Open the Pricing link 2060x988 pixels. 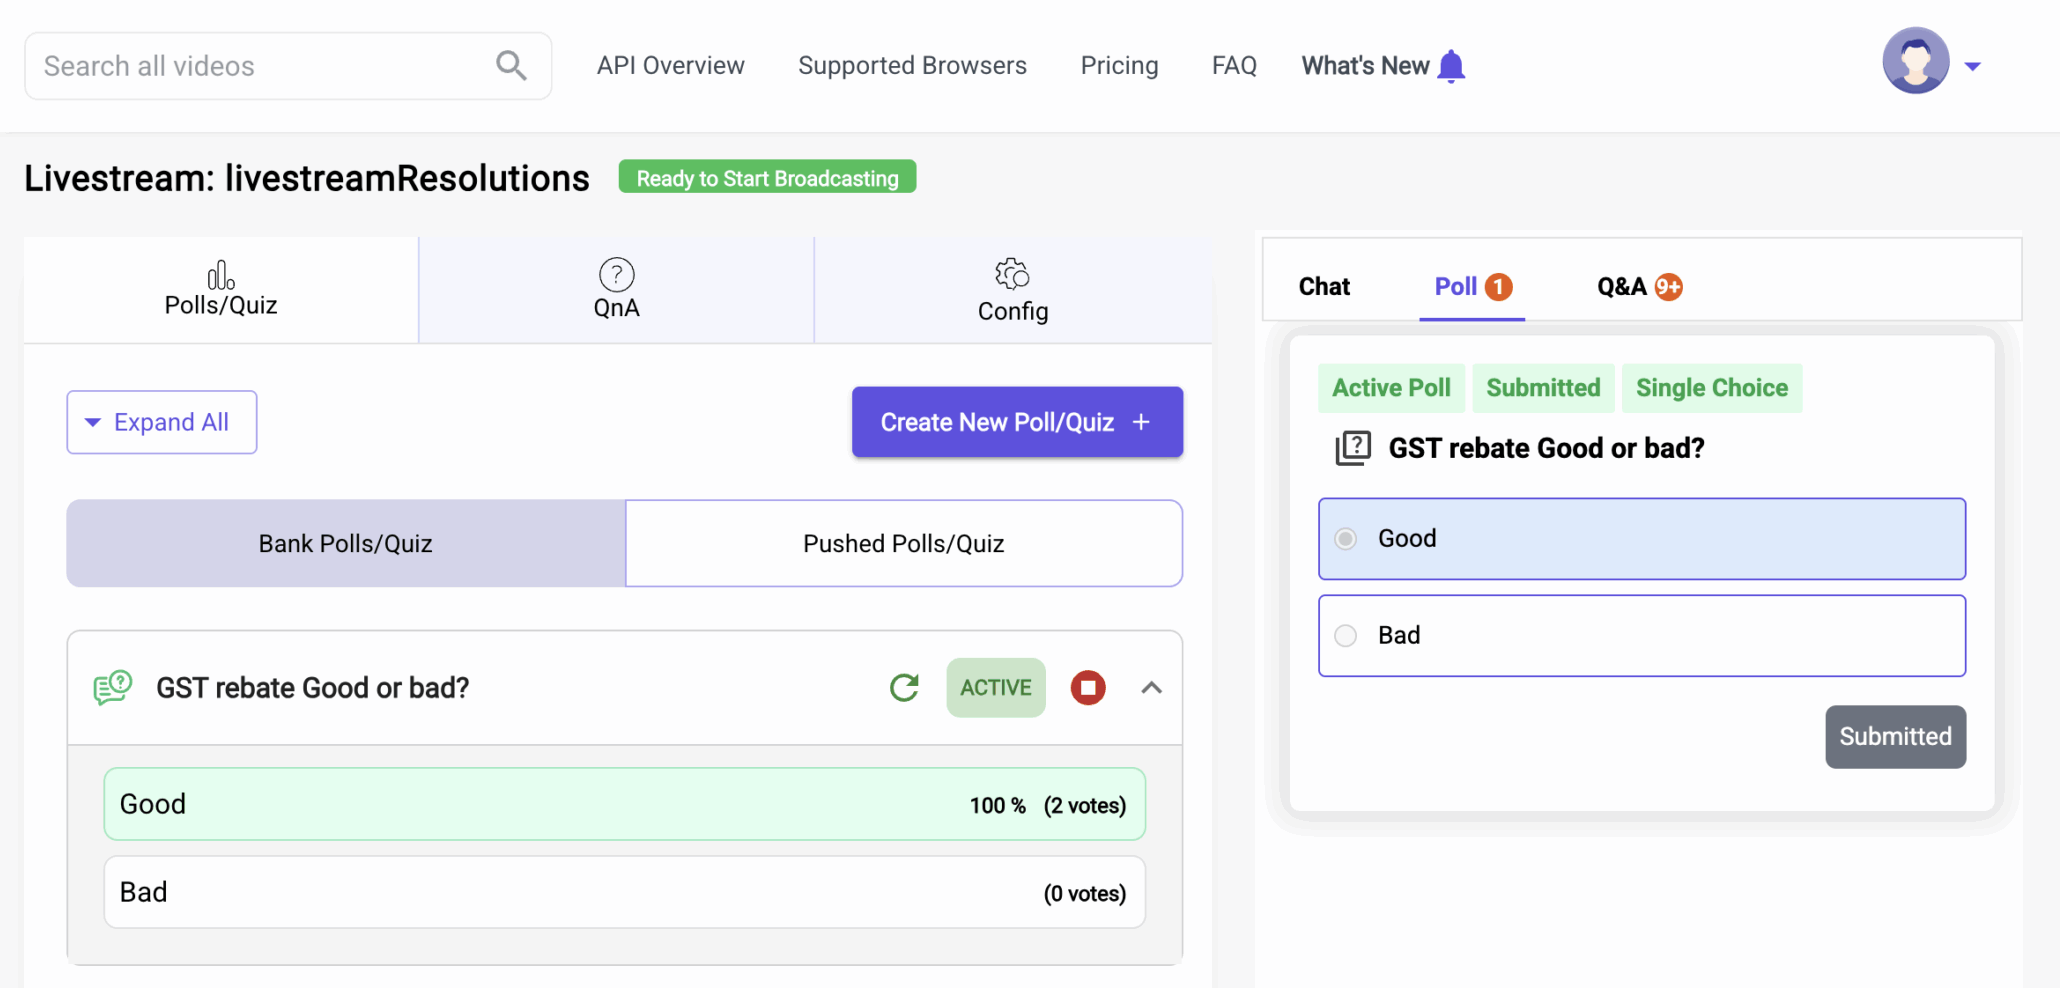click(x=1119, y=66)
